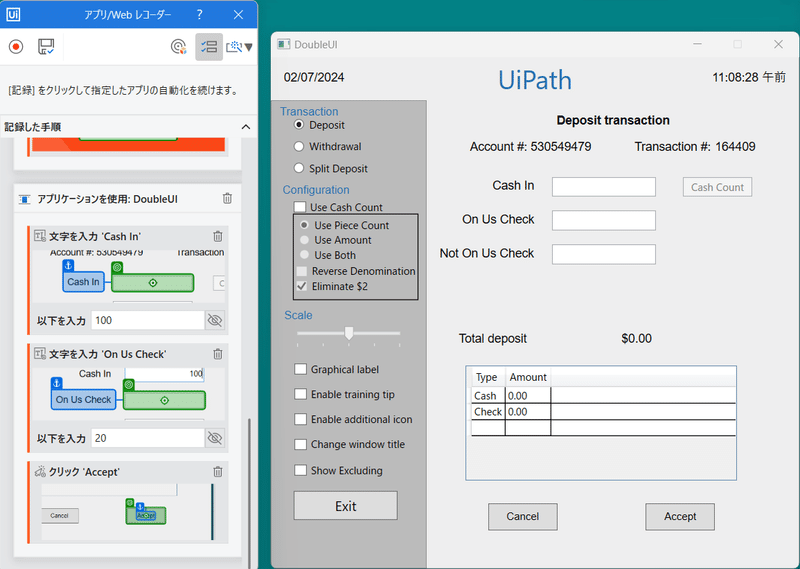Open the recorder help question mark

pos(199,14)
